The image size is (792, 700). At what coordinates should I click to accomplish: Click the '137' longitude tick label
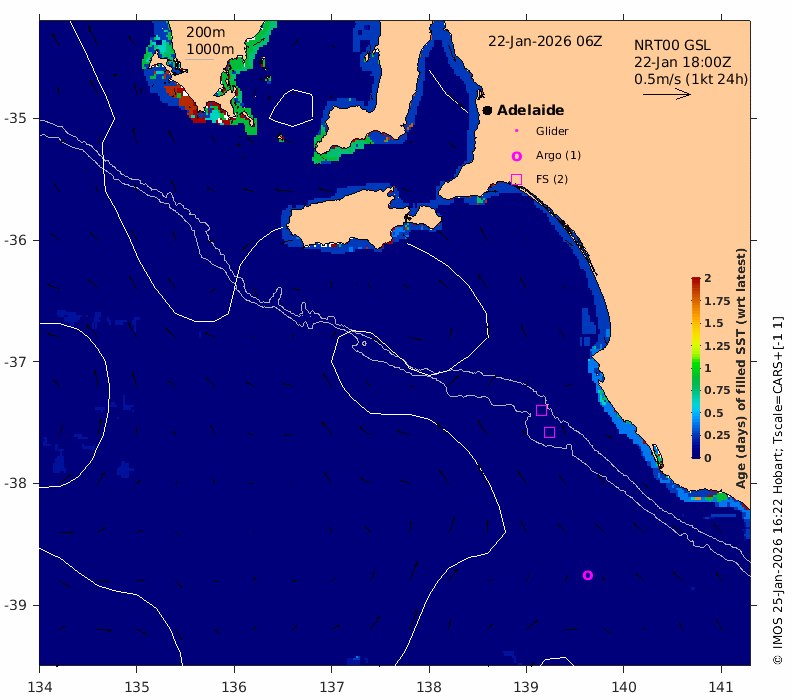click(x=331, y=687)
